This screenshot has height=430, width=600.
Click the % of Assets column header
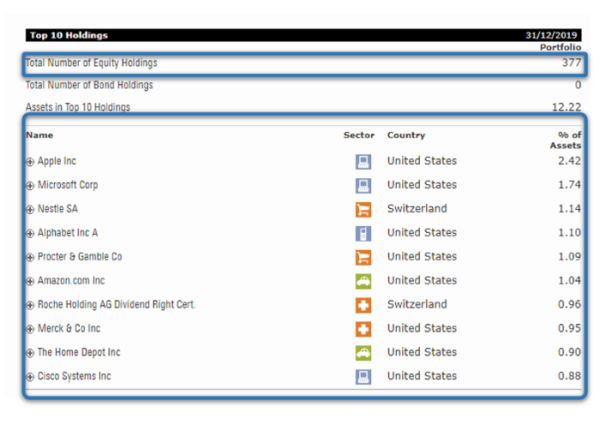click(566, 140)
